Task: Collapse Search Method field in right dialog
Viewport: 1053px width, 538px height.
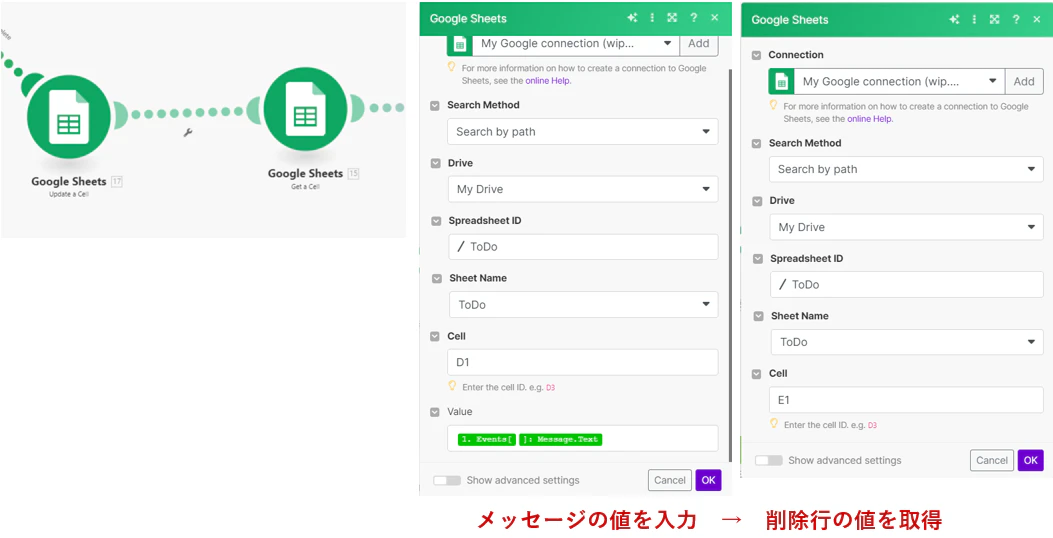Action: (x=756, y=143)
